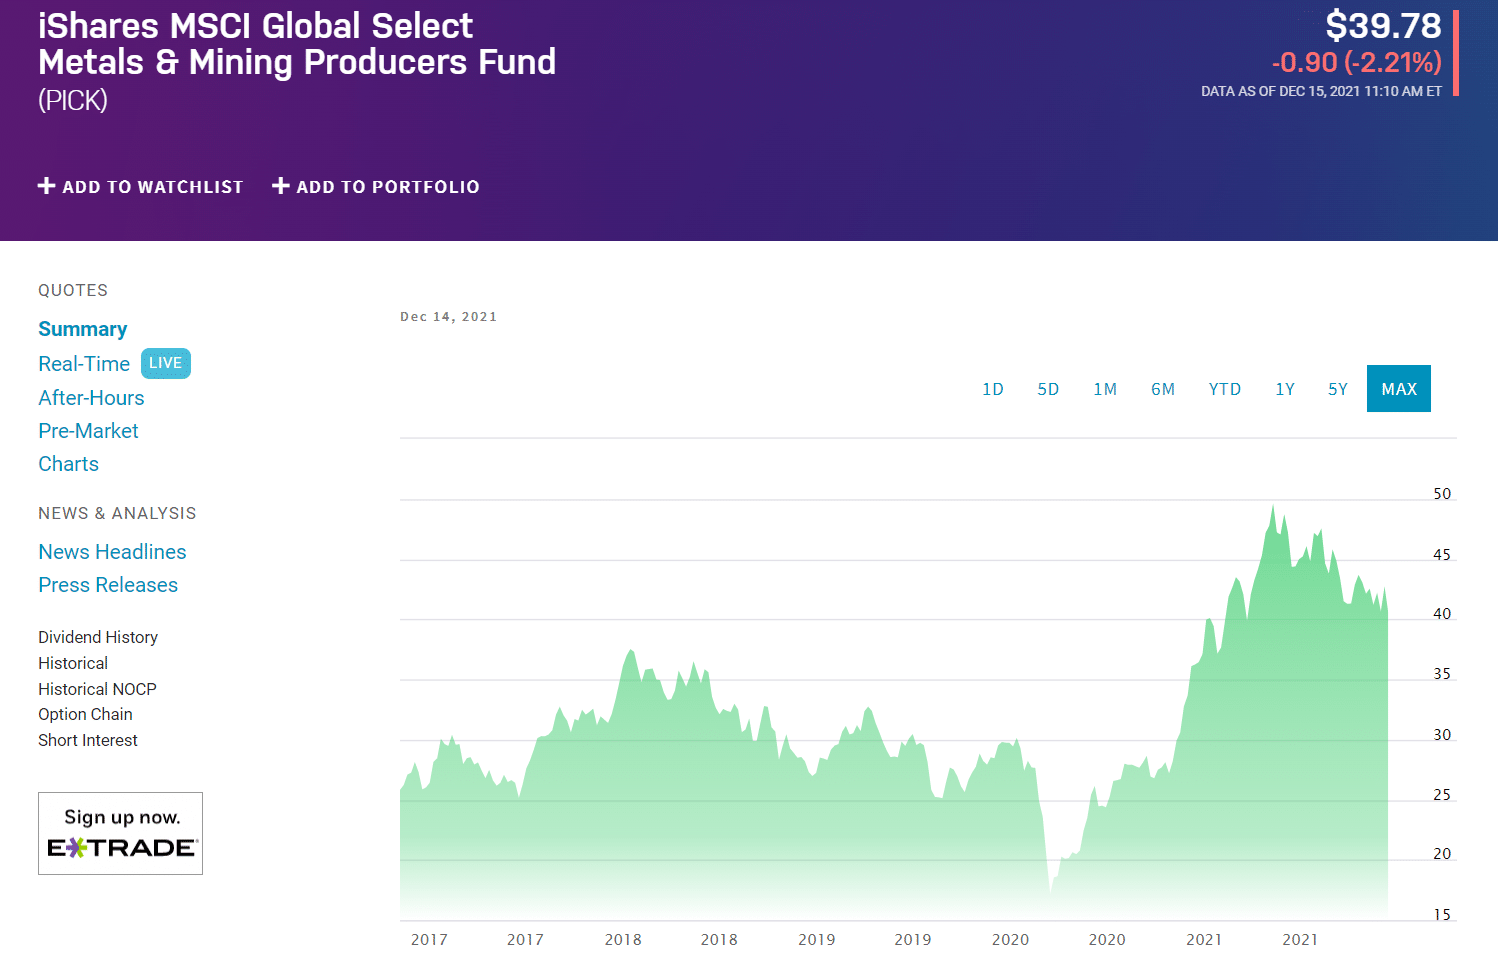Click the 40 y-axis label
This screenshot has width=1498, height=978.
[1442, 614]
